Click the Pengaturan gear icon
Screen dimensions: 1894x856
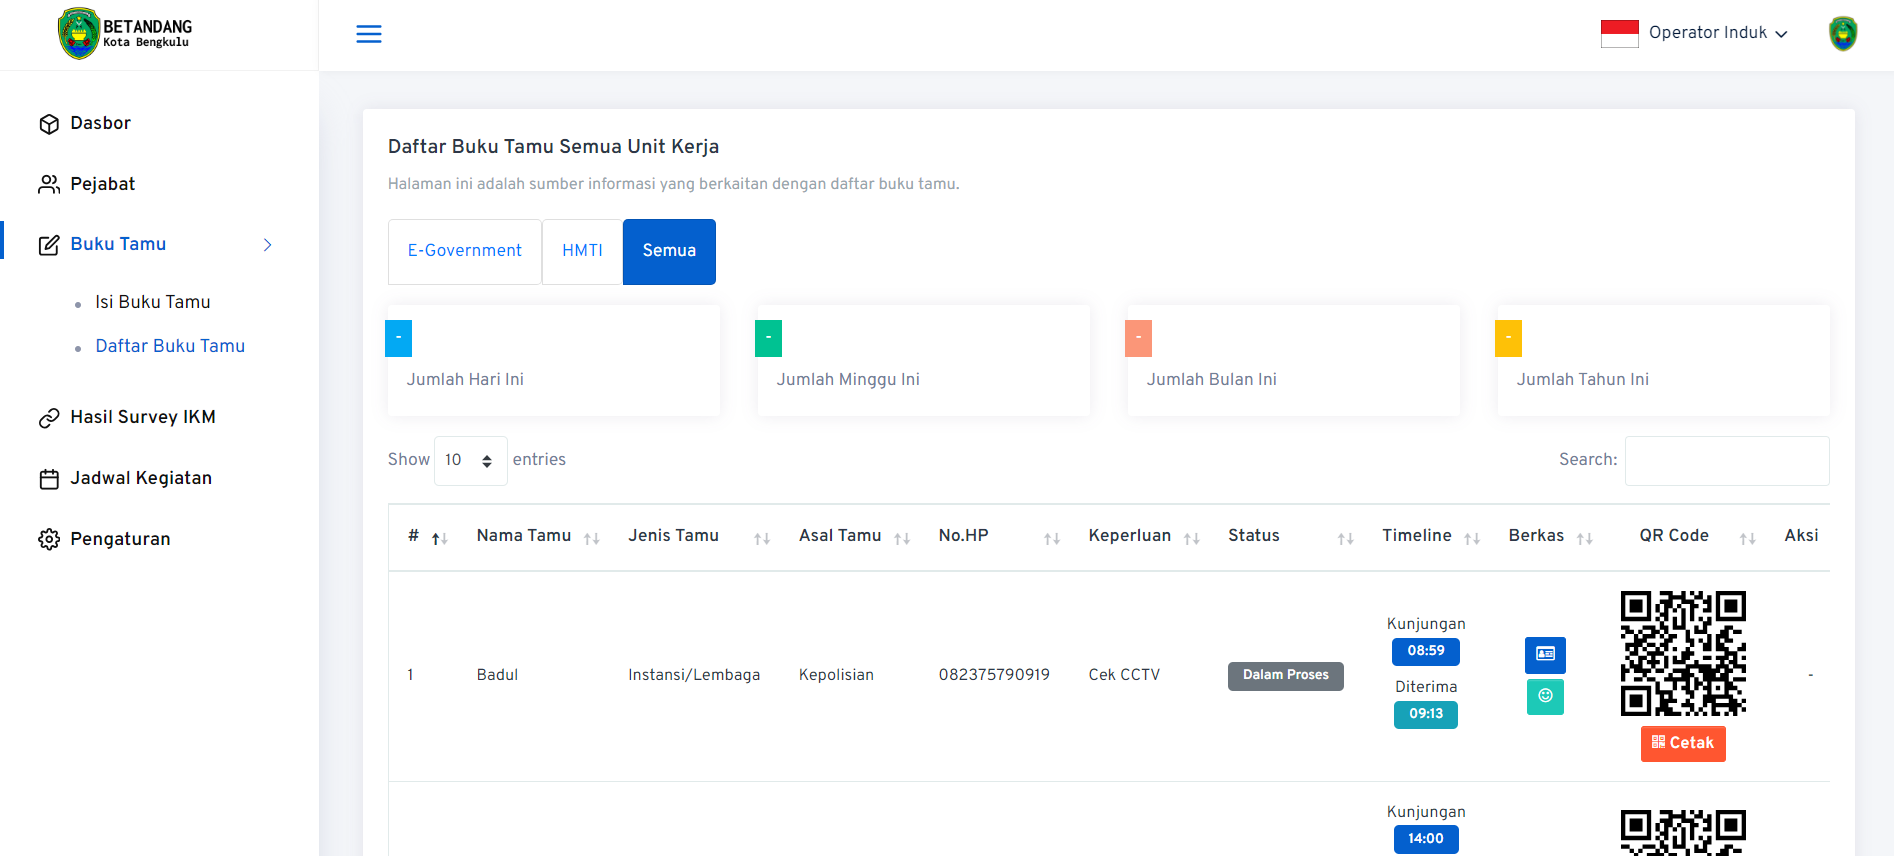pos(49,540)
